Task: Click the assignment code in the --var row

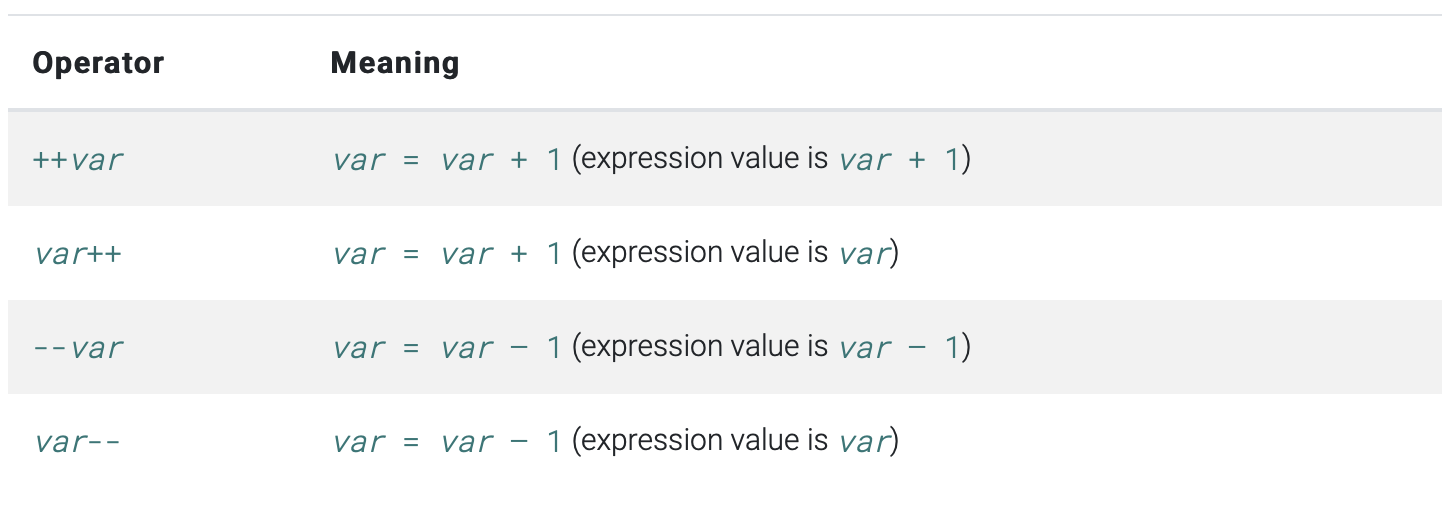Action: [x=447, y=347]
